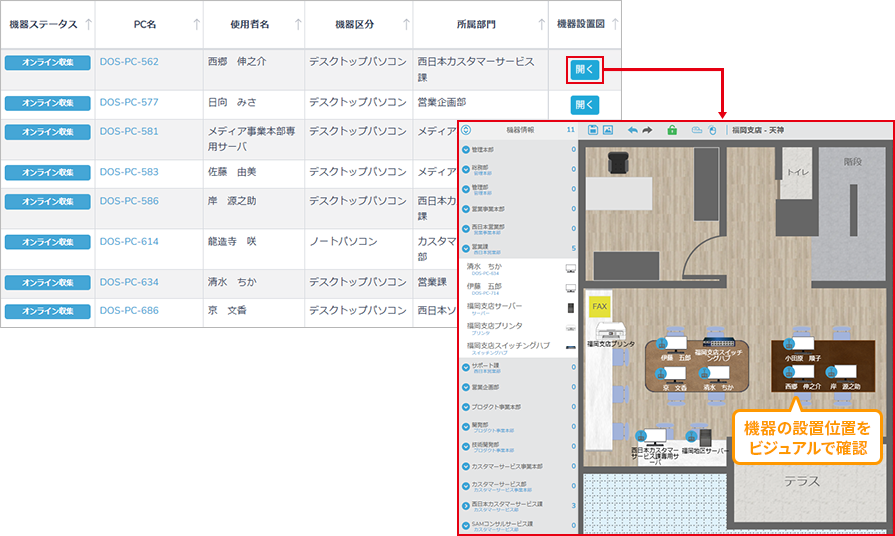
Task: Select 福岡支店サーバー entry in device list
Action: click(x=519, y=309)
